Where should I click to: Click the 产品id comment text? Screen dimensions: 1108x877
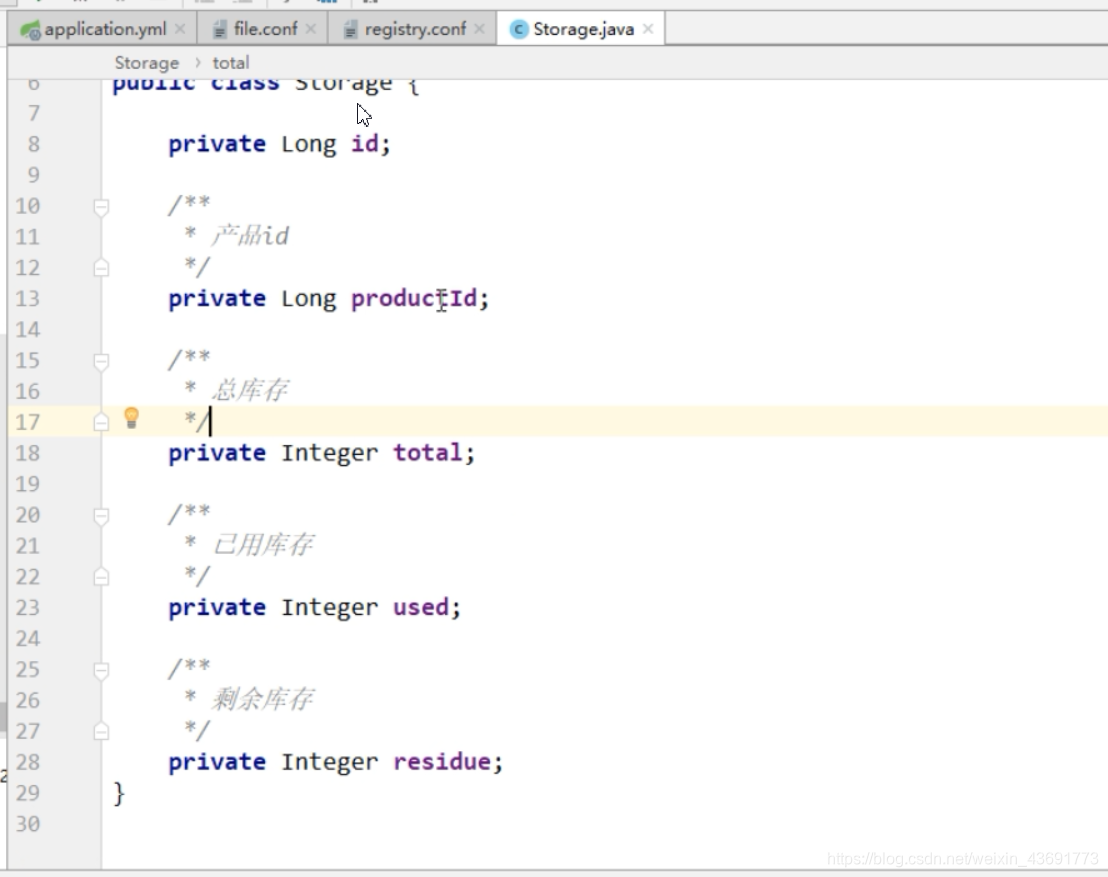250,235
